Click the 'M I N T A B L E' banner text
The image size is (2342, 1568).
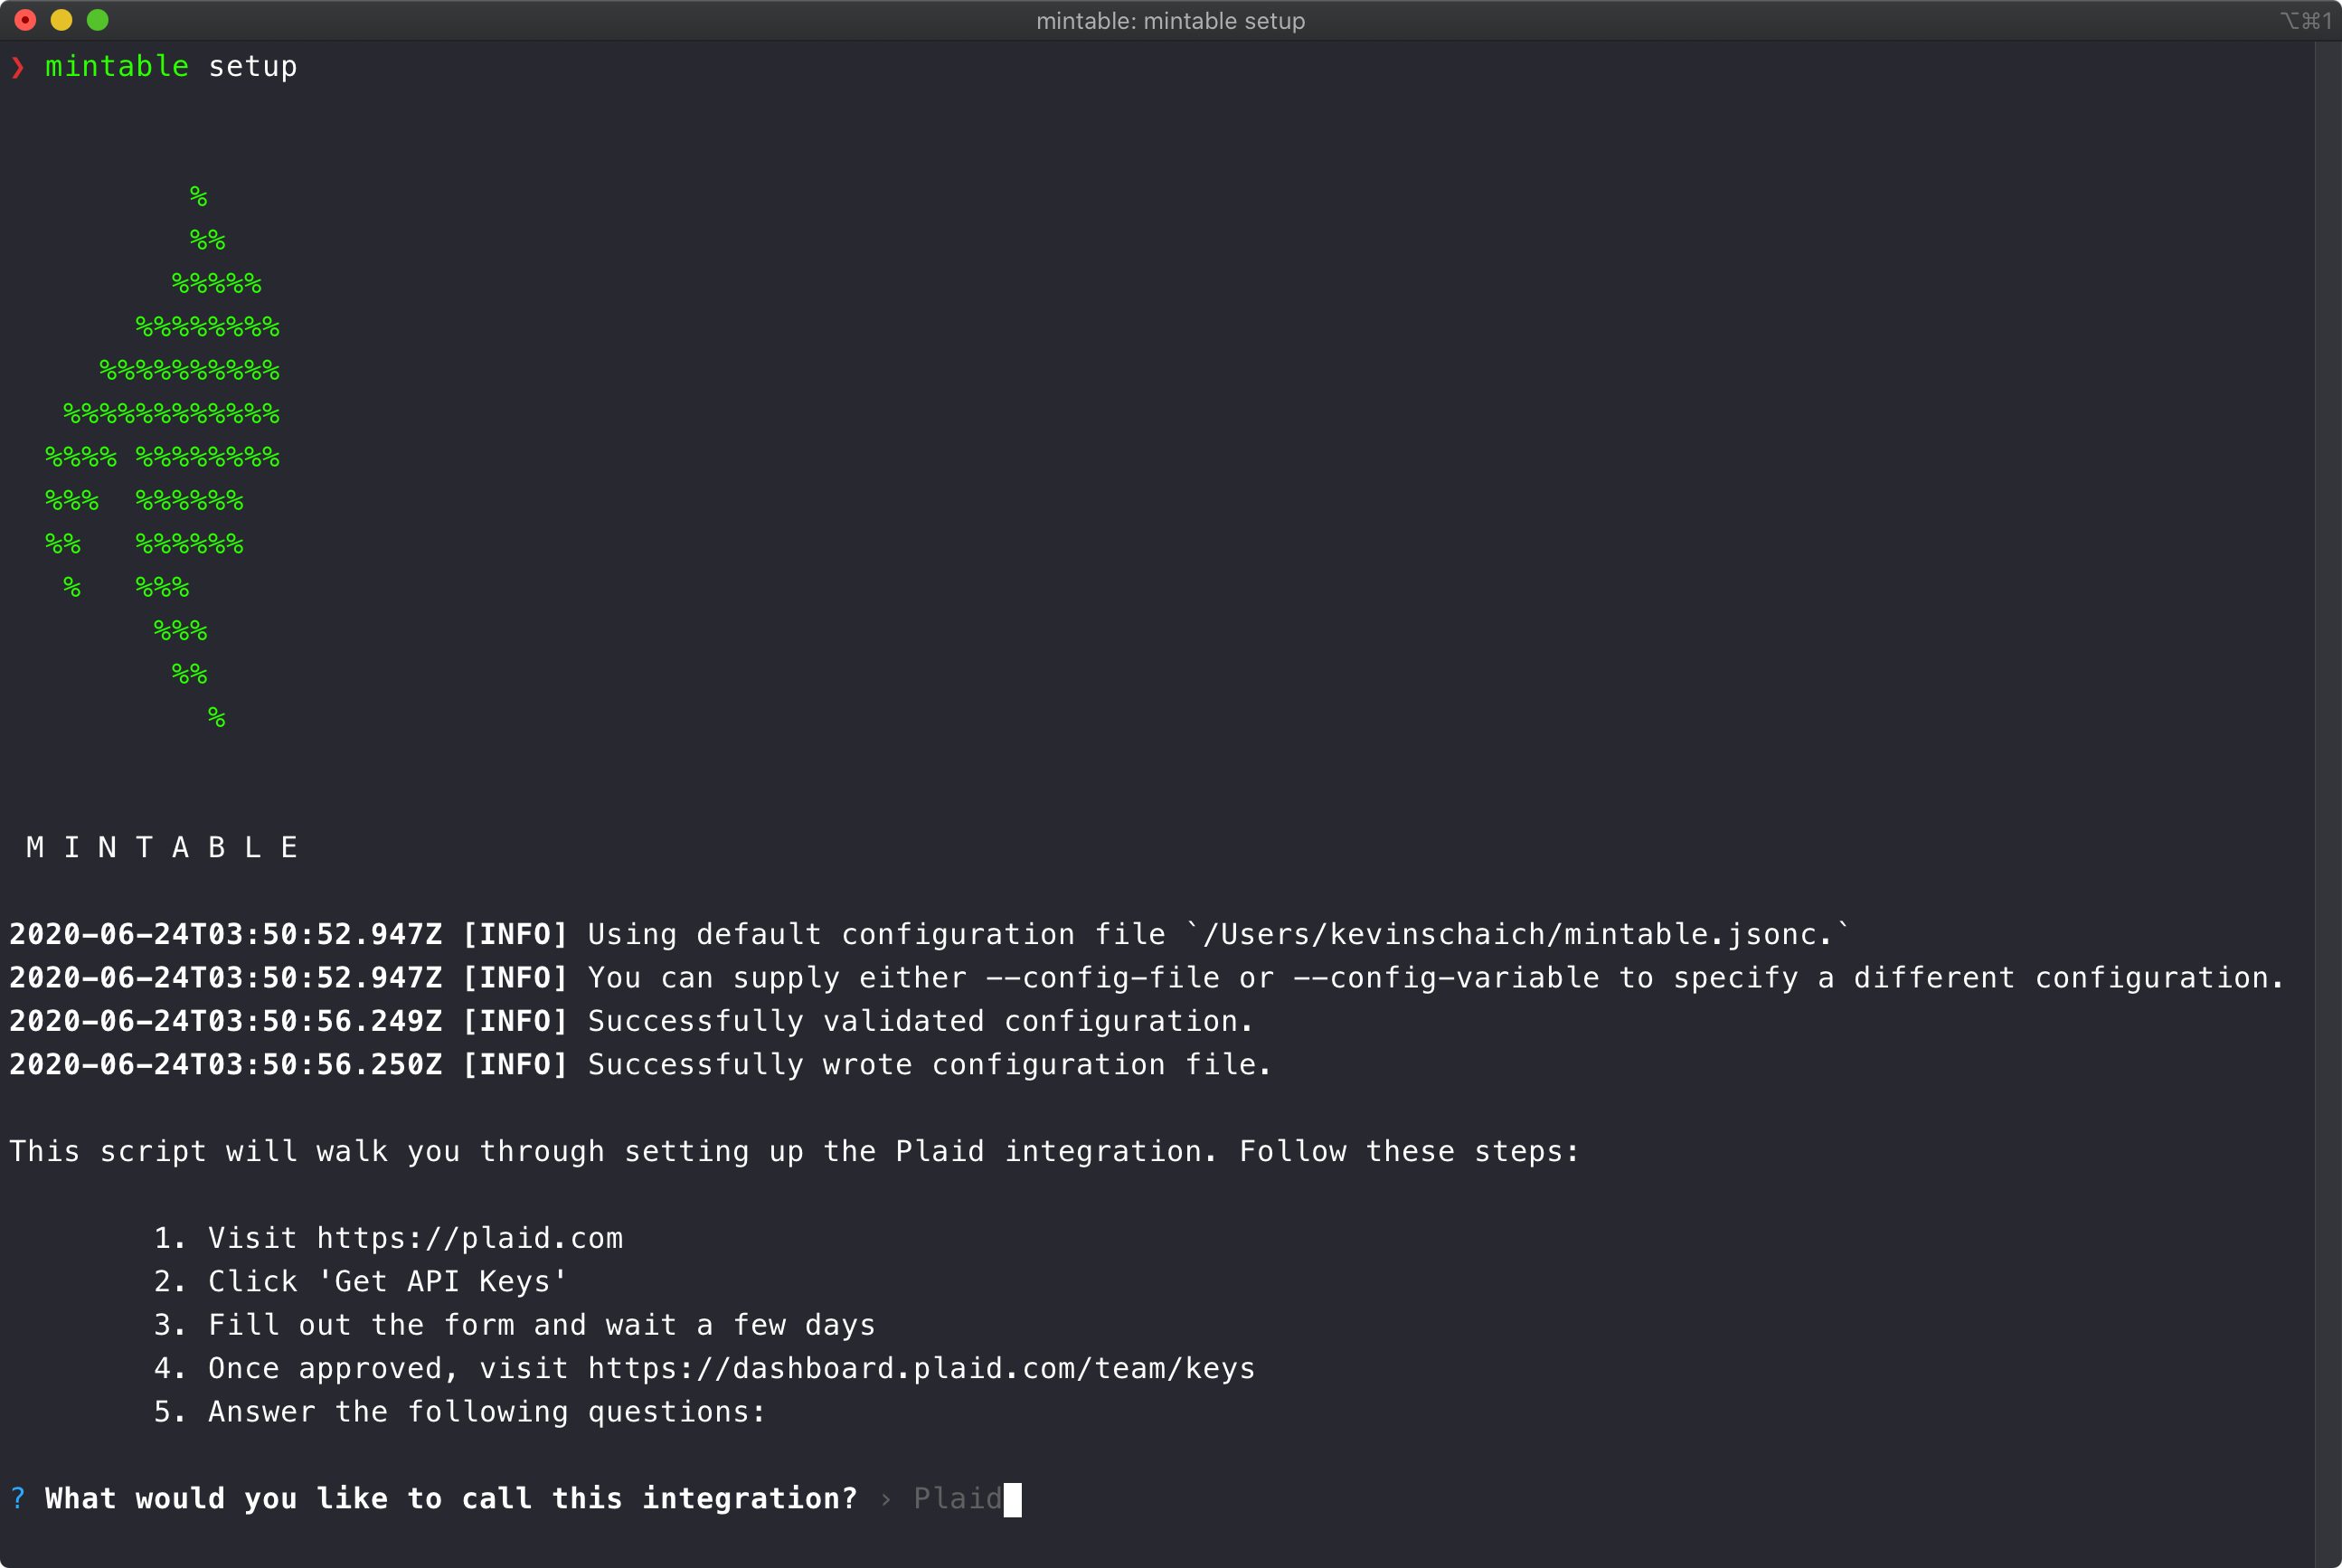coord(162,848)
